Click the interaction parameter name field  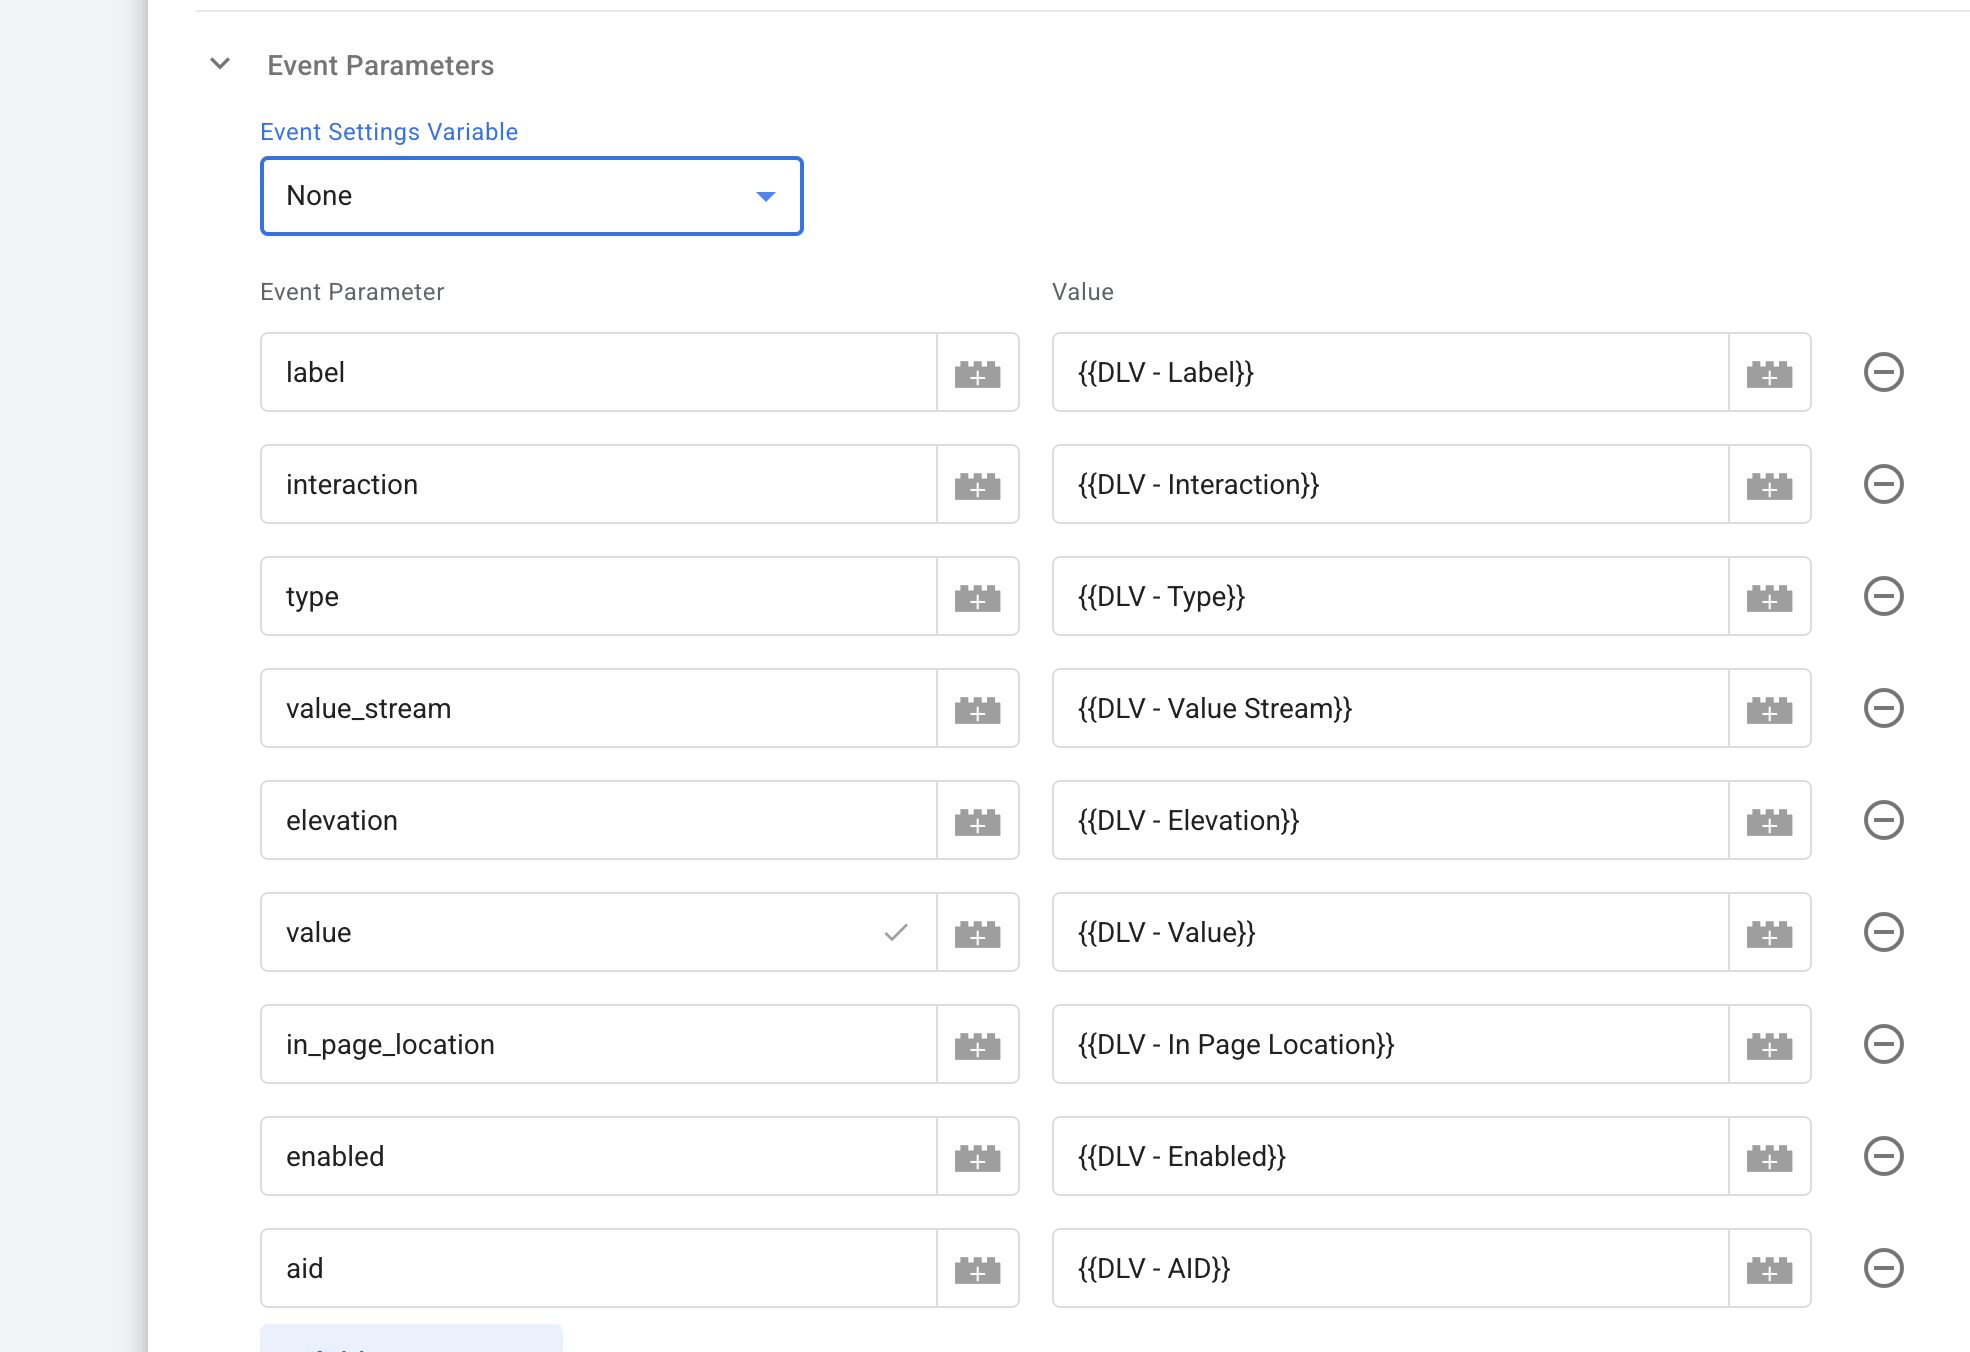598,485
